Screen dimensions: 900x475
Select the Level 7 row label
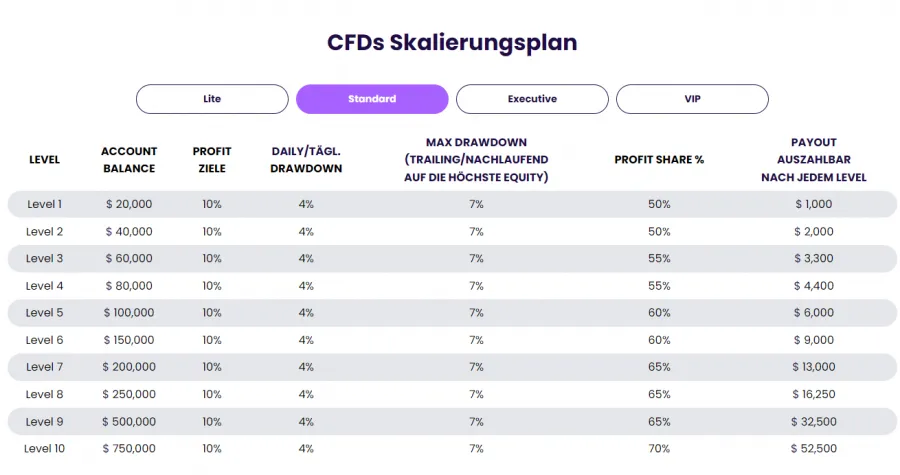pos(44,367)
